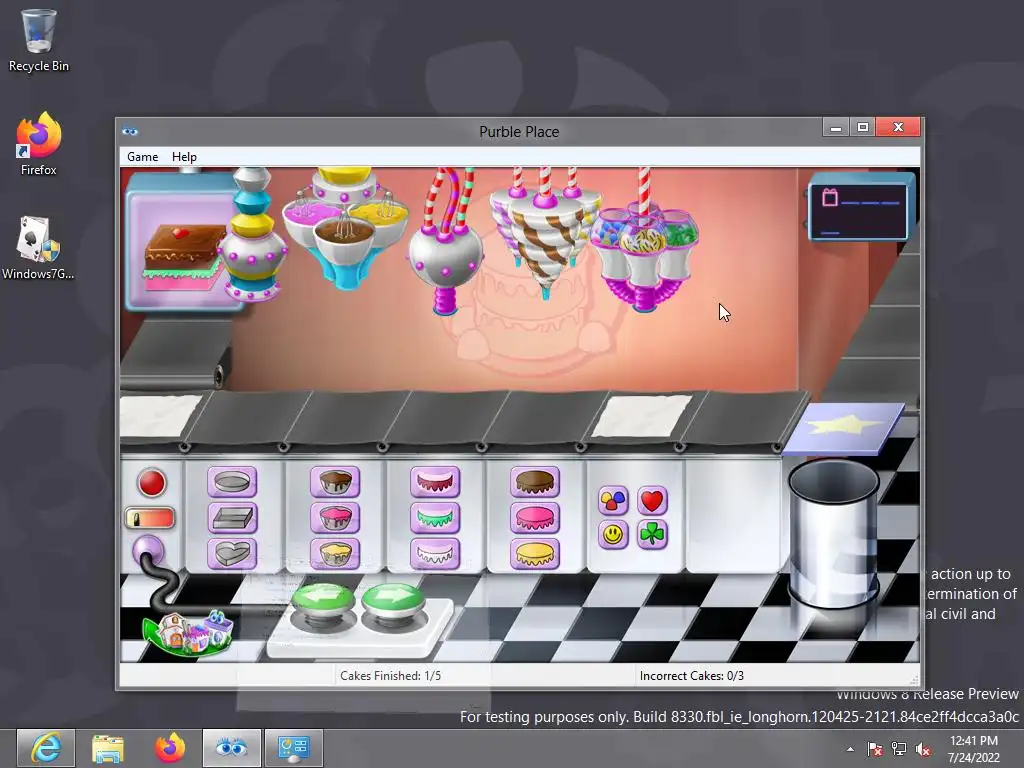
Task: Return to Purble Place village icon
Action: click(x=188, y=632)
